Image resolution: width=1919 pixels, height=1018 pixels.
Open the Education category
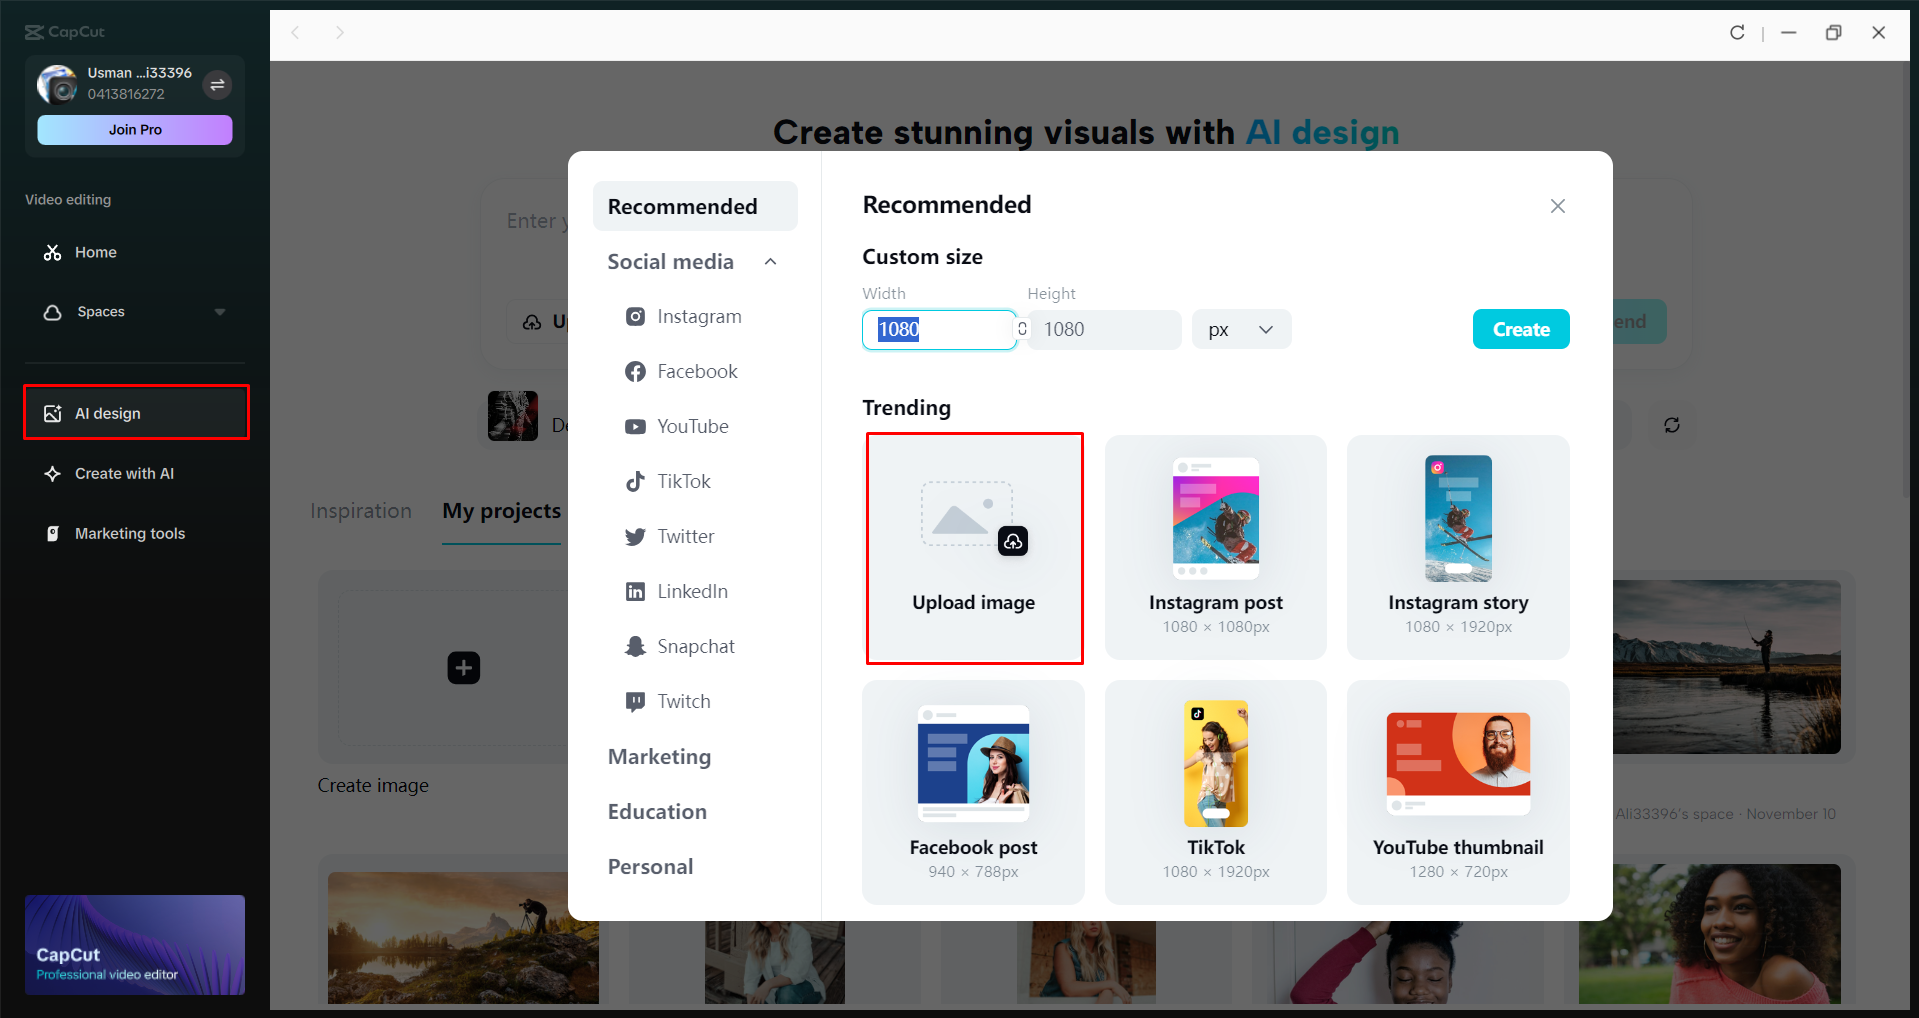click(x=656, y=811)
